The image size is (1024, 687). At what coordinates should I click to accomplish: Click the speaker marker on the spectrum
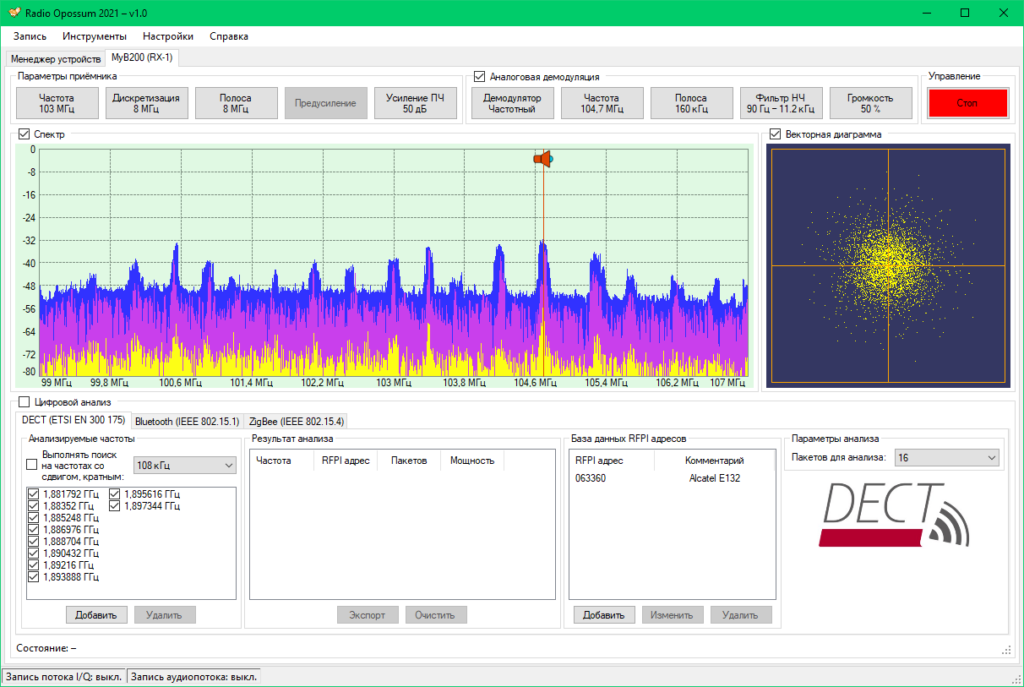542,159
